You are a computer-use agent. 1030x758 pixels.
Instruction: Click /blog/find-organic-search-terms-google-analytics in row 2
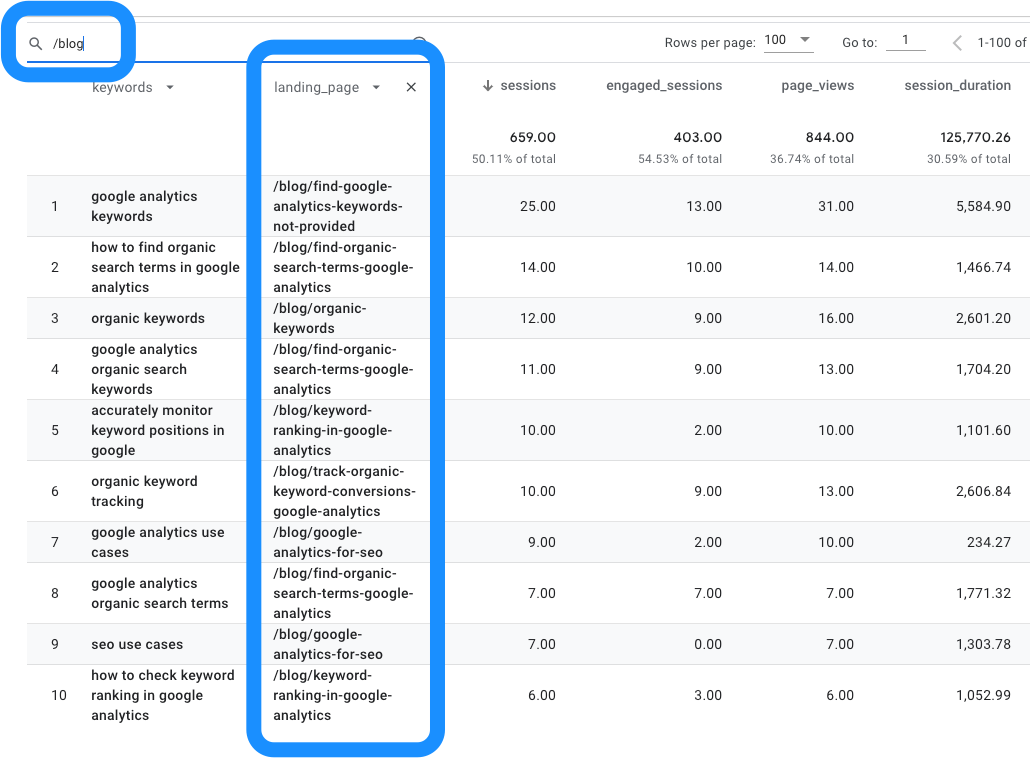click(x=343, y=267)
